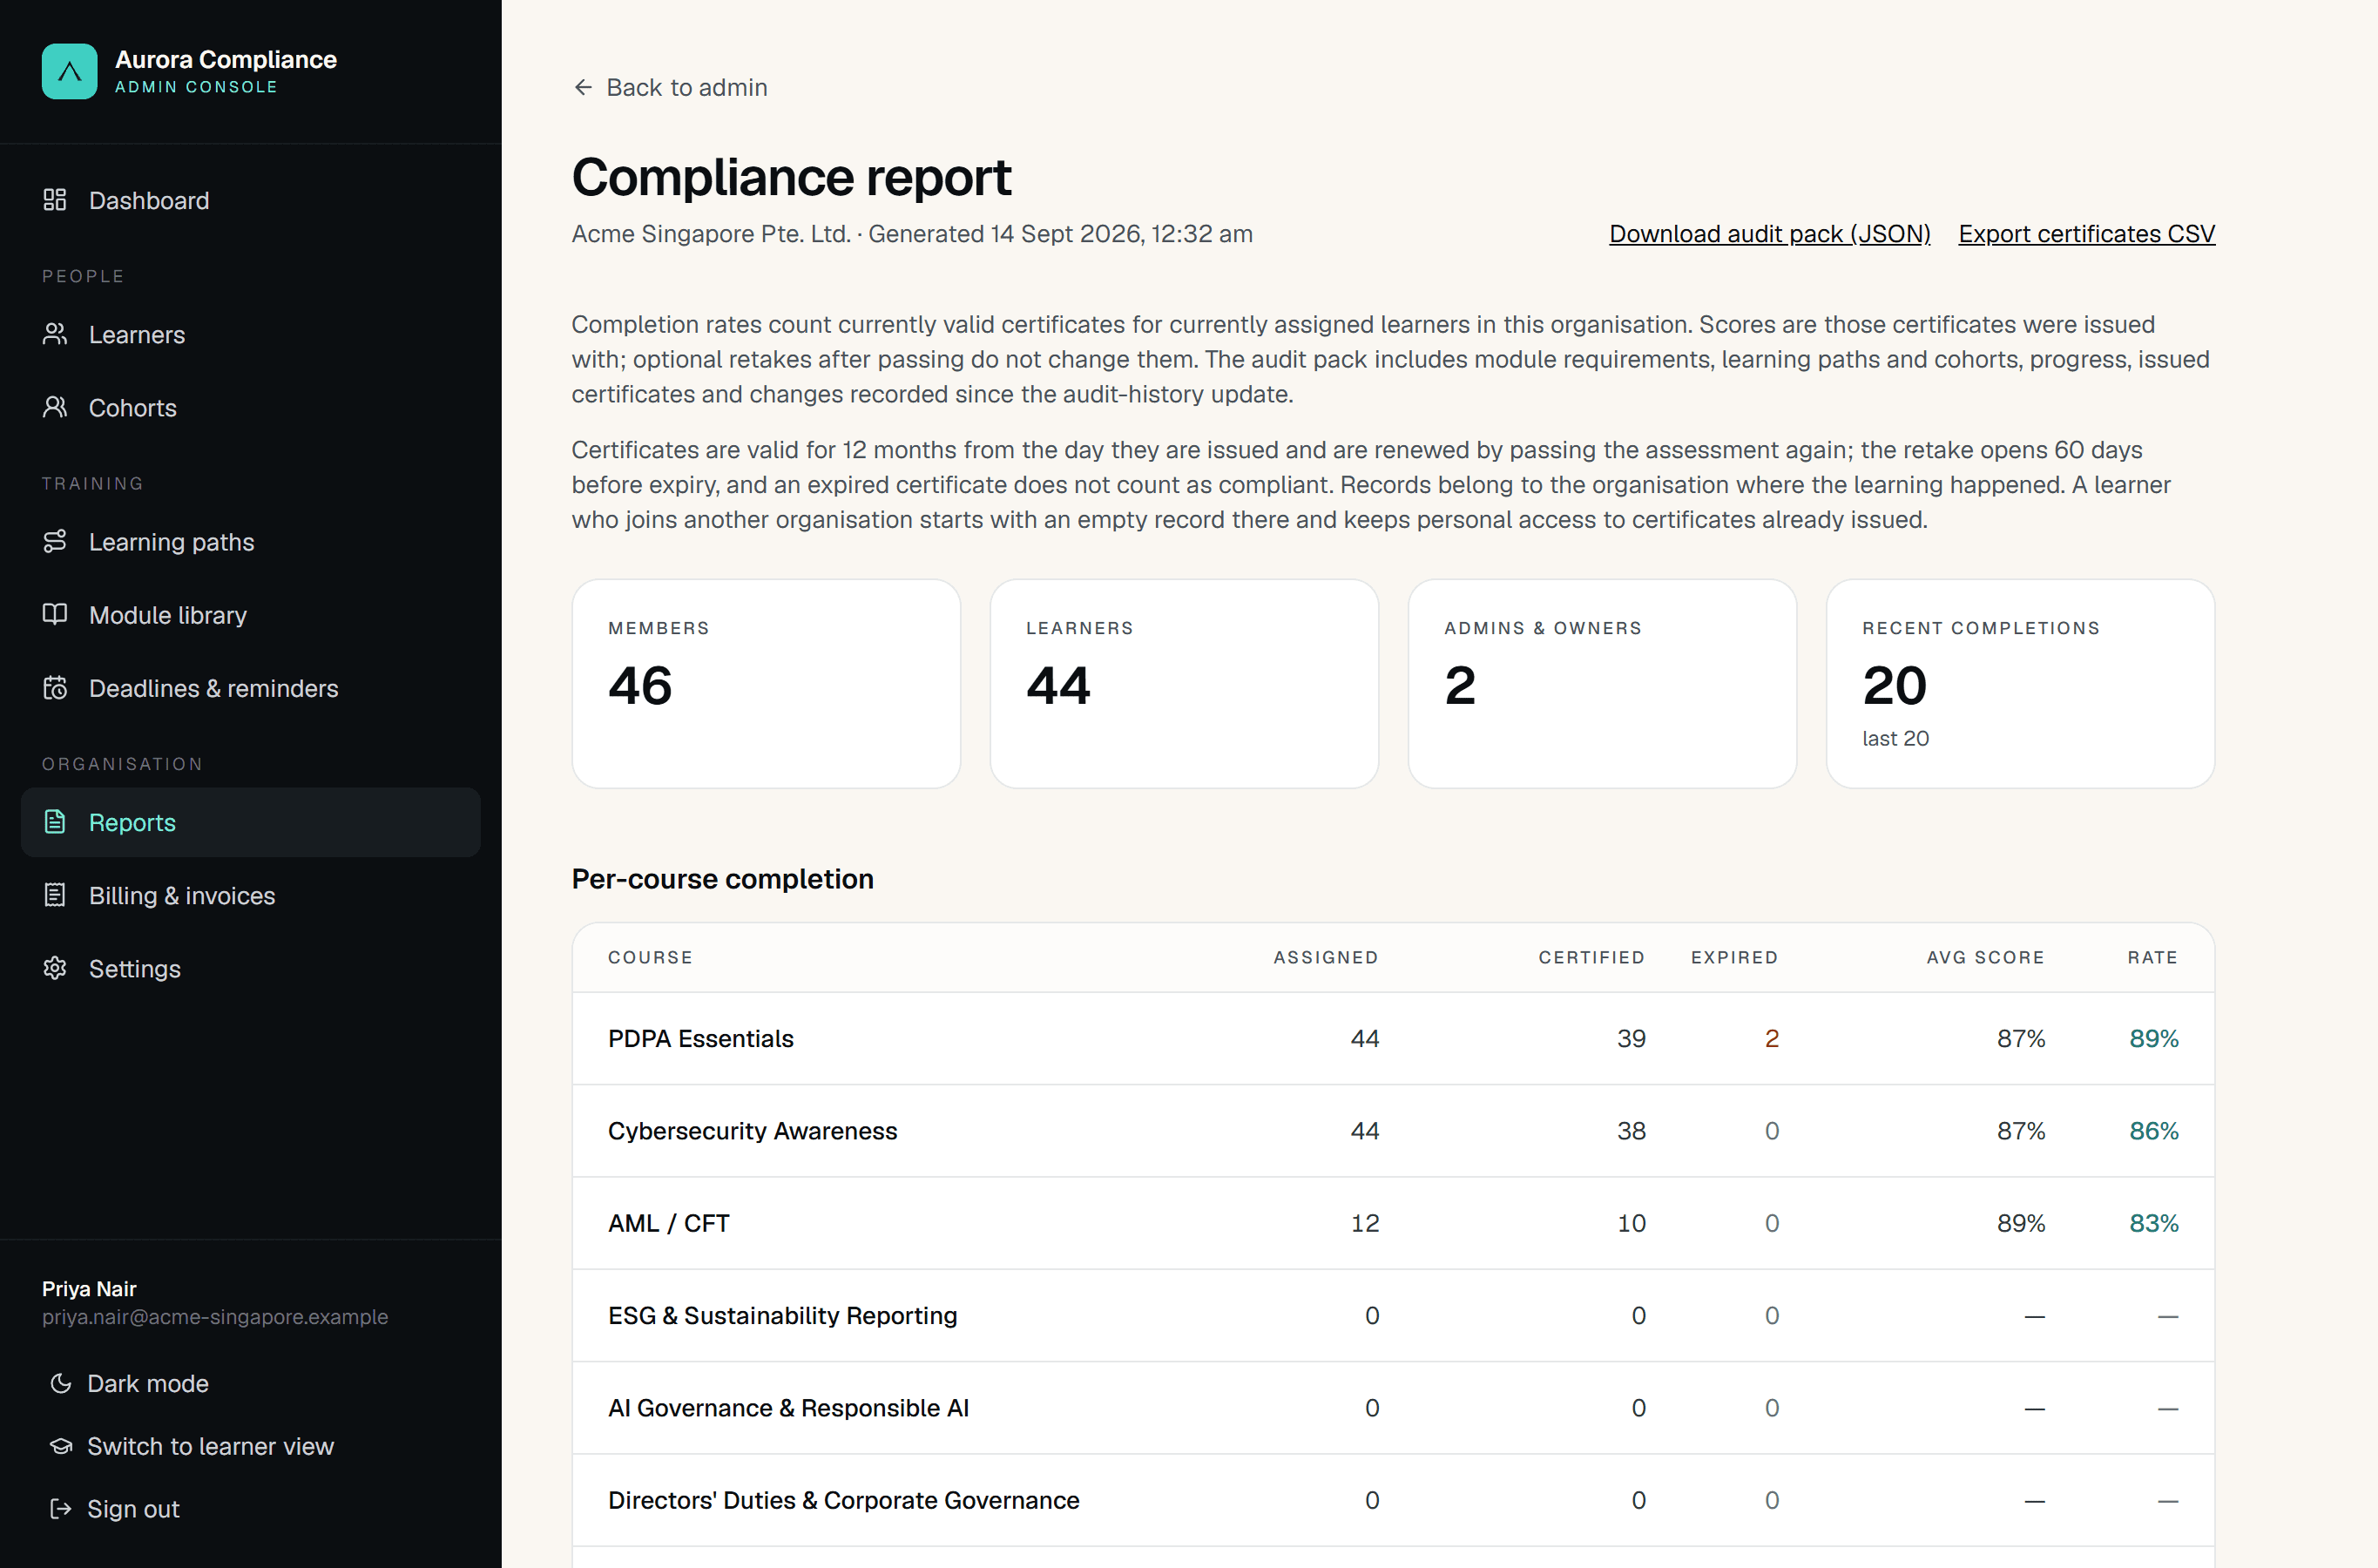Open the Module library section
Viewport: 2378px width, 1568px height.
coord(250,614)
